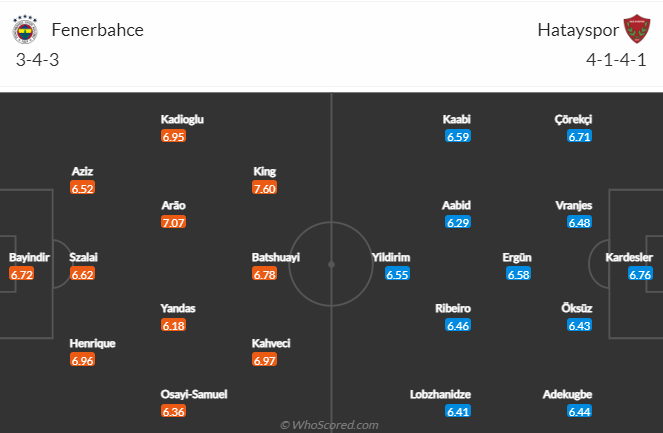This screenshot has width=663, height=433.
Task: Click Aabid's 6.29 rating badge
Action: (x=458, y=222)
